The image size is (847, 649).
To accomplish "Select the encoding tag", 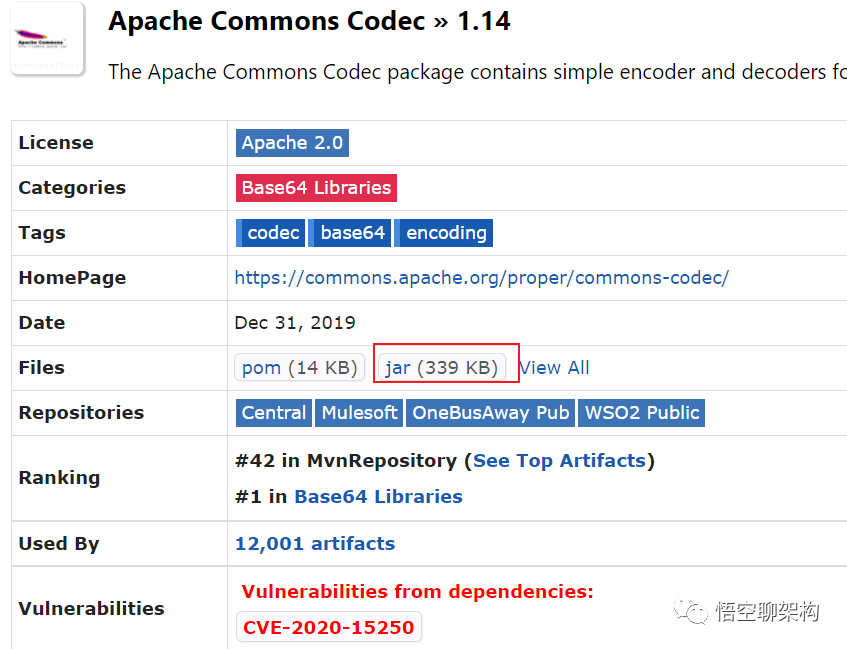I will (x=445, y=233).
